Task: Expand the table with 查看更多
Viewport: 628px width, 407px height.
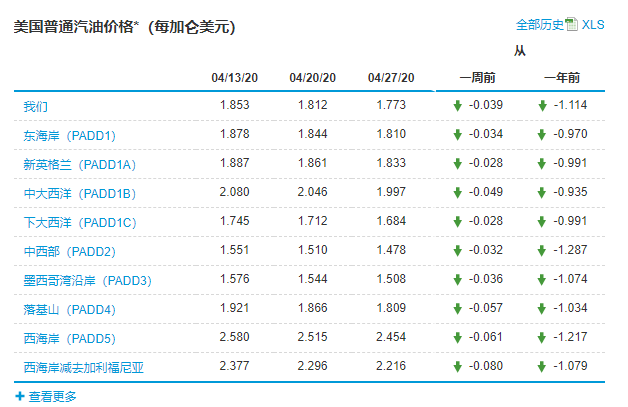Action: 52,397
